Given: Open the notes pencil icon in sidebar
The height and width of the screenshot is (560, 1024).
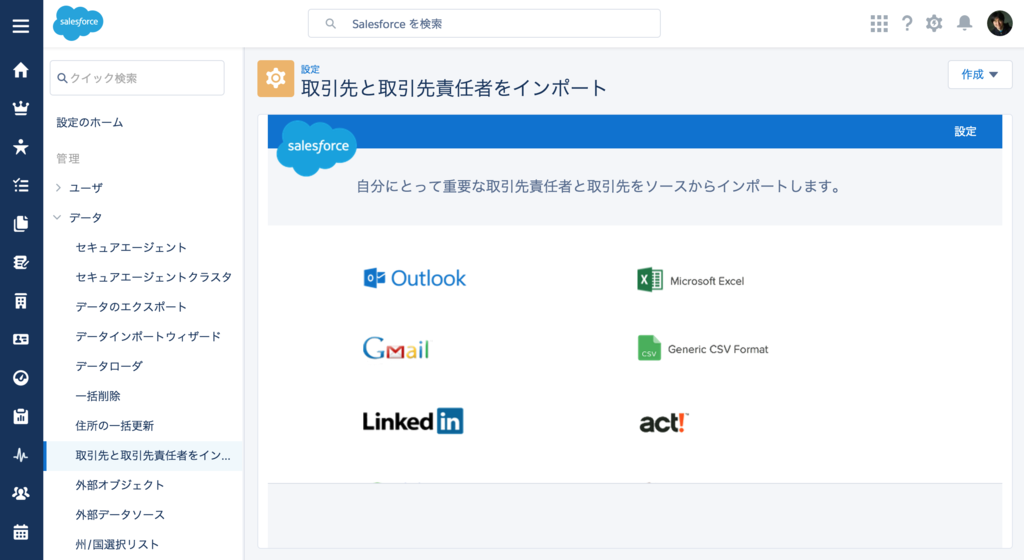Looking at the screenshot, I should [21, 262].
